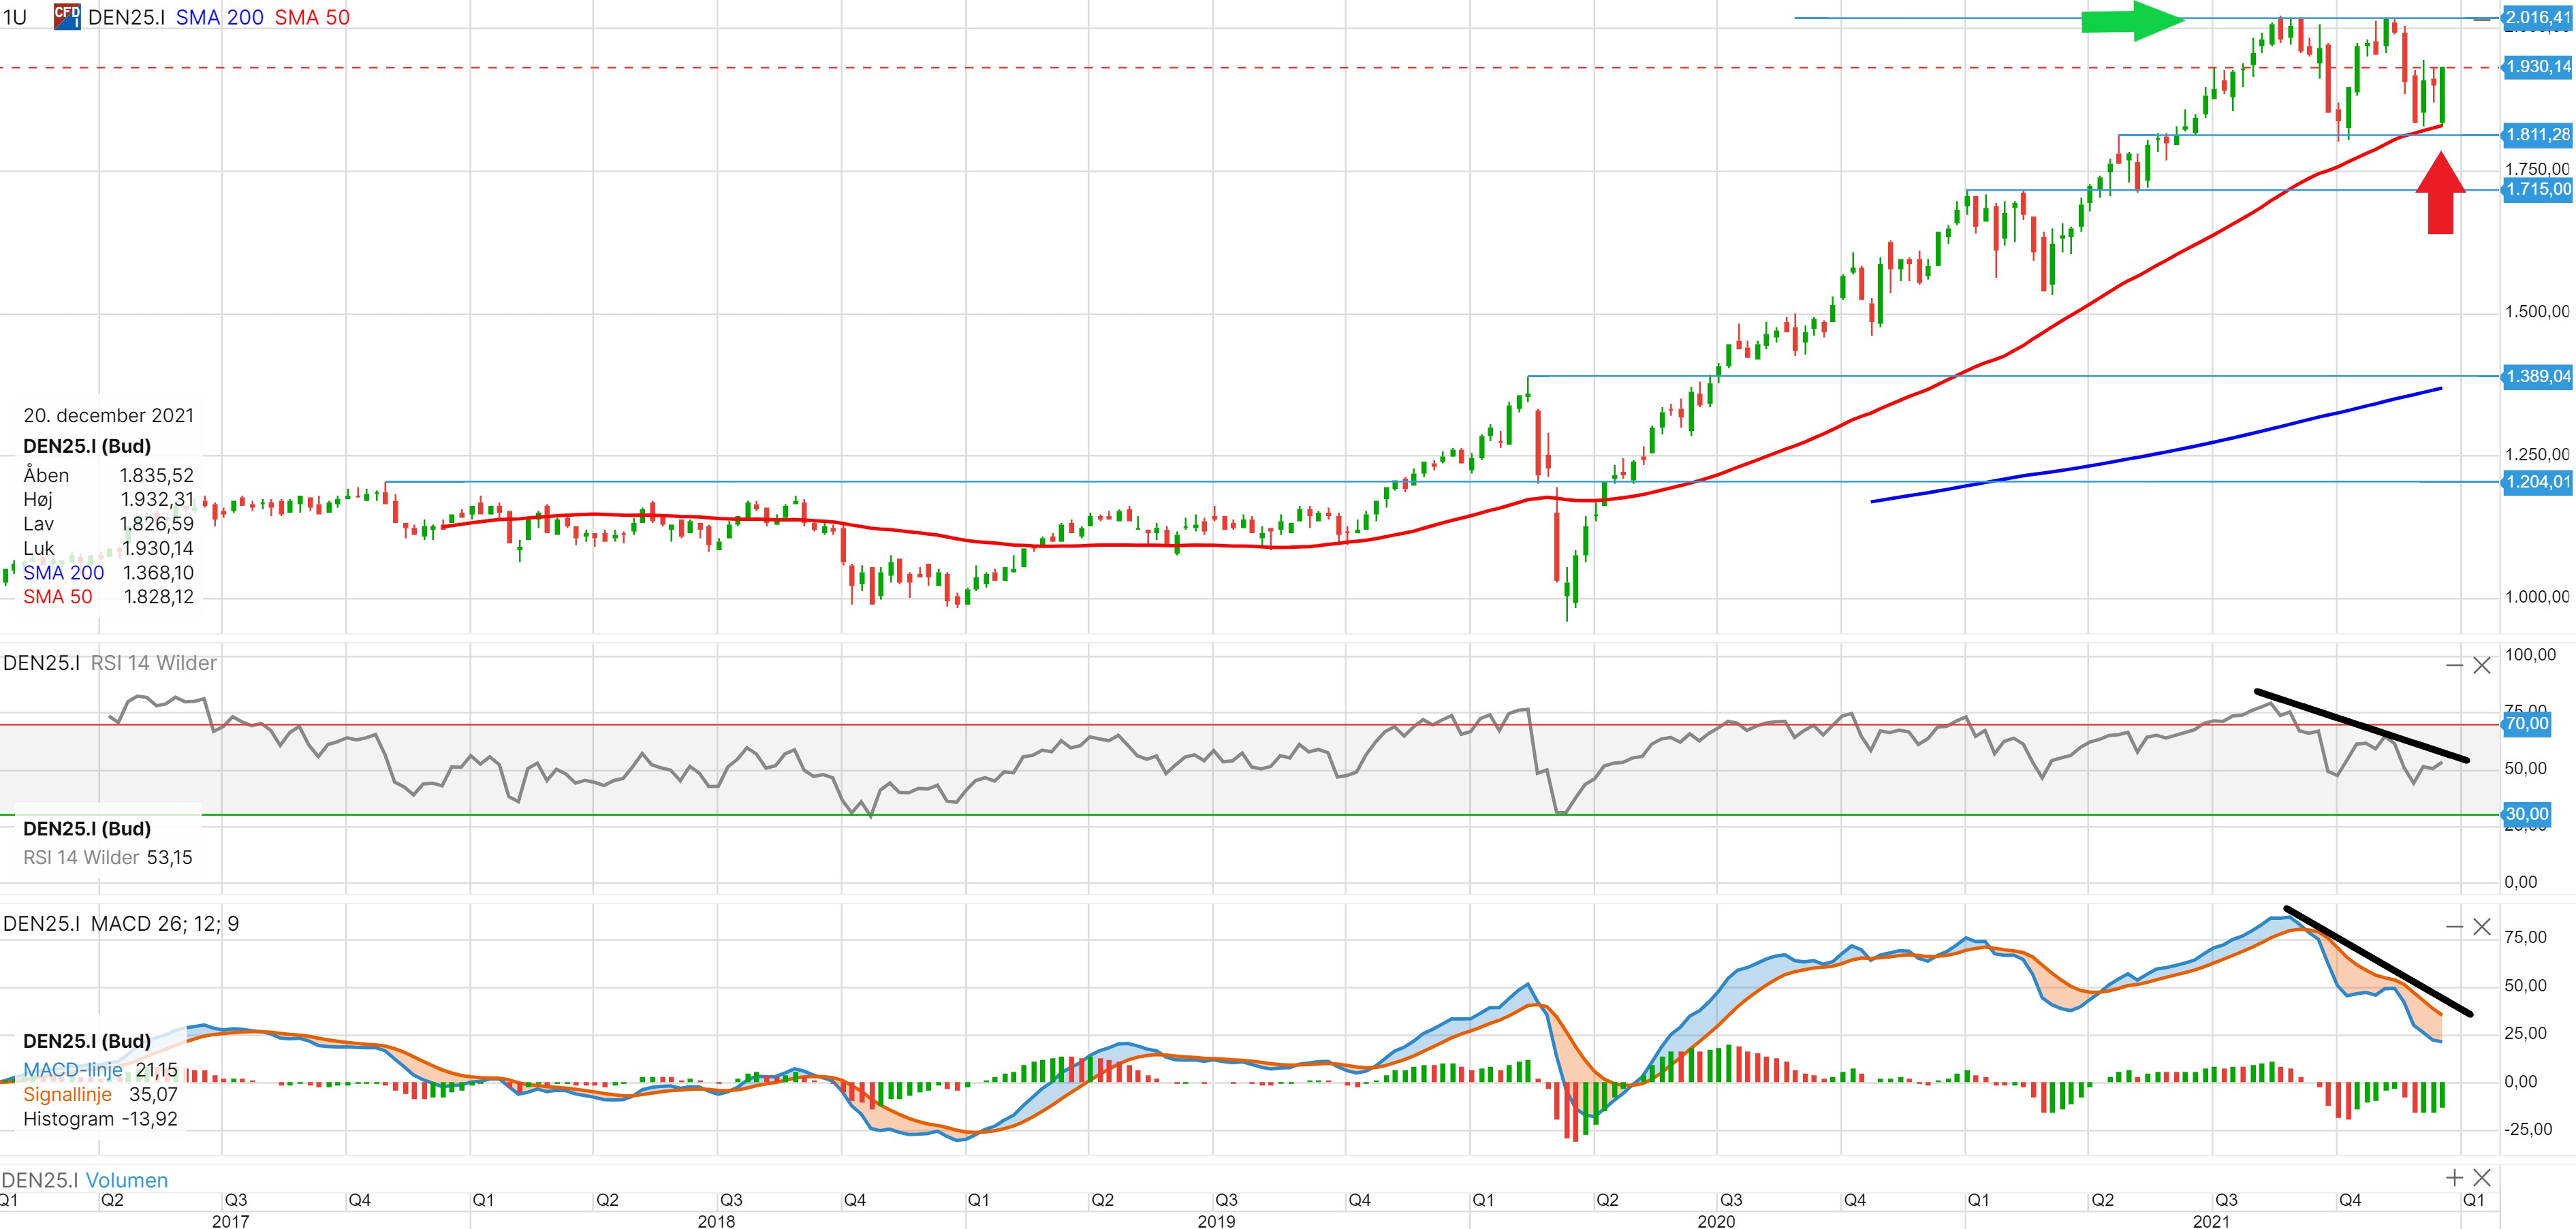The image size is (2576, 1229).
Task: Click the Lav value 1.826,59
Action: click(x=157, y=524)
